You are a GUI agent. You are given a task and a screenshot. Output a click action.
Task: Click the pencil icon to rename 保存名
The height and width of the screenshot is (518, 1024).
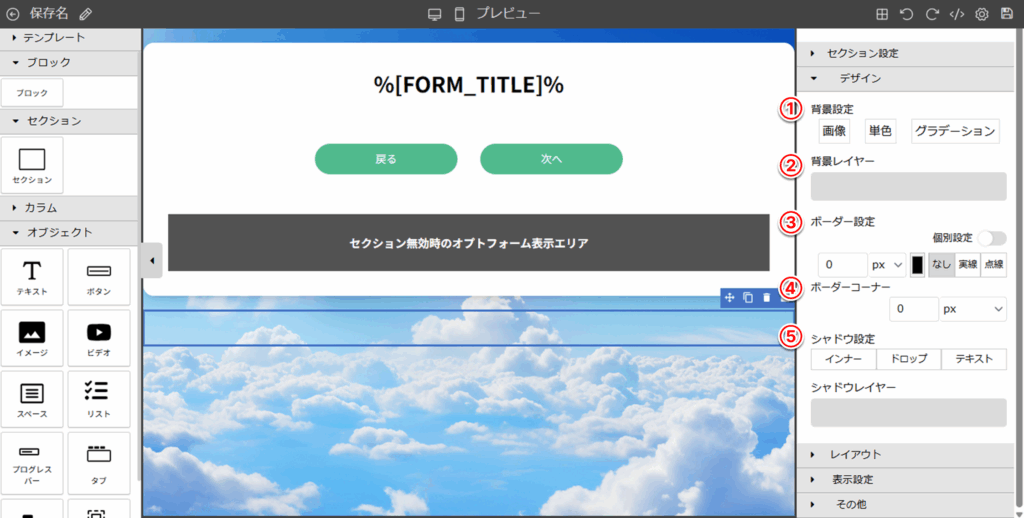coord(85,14)
